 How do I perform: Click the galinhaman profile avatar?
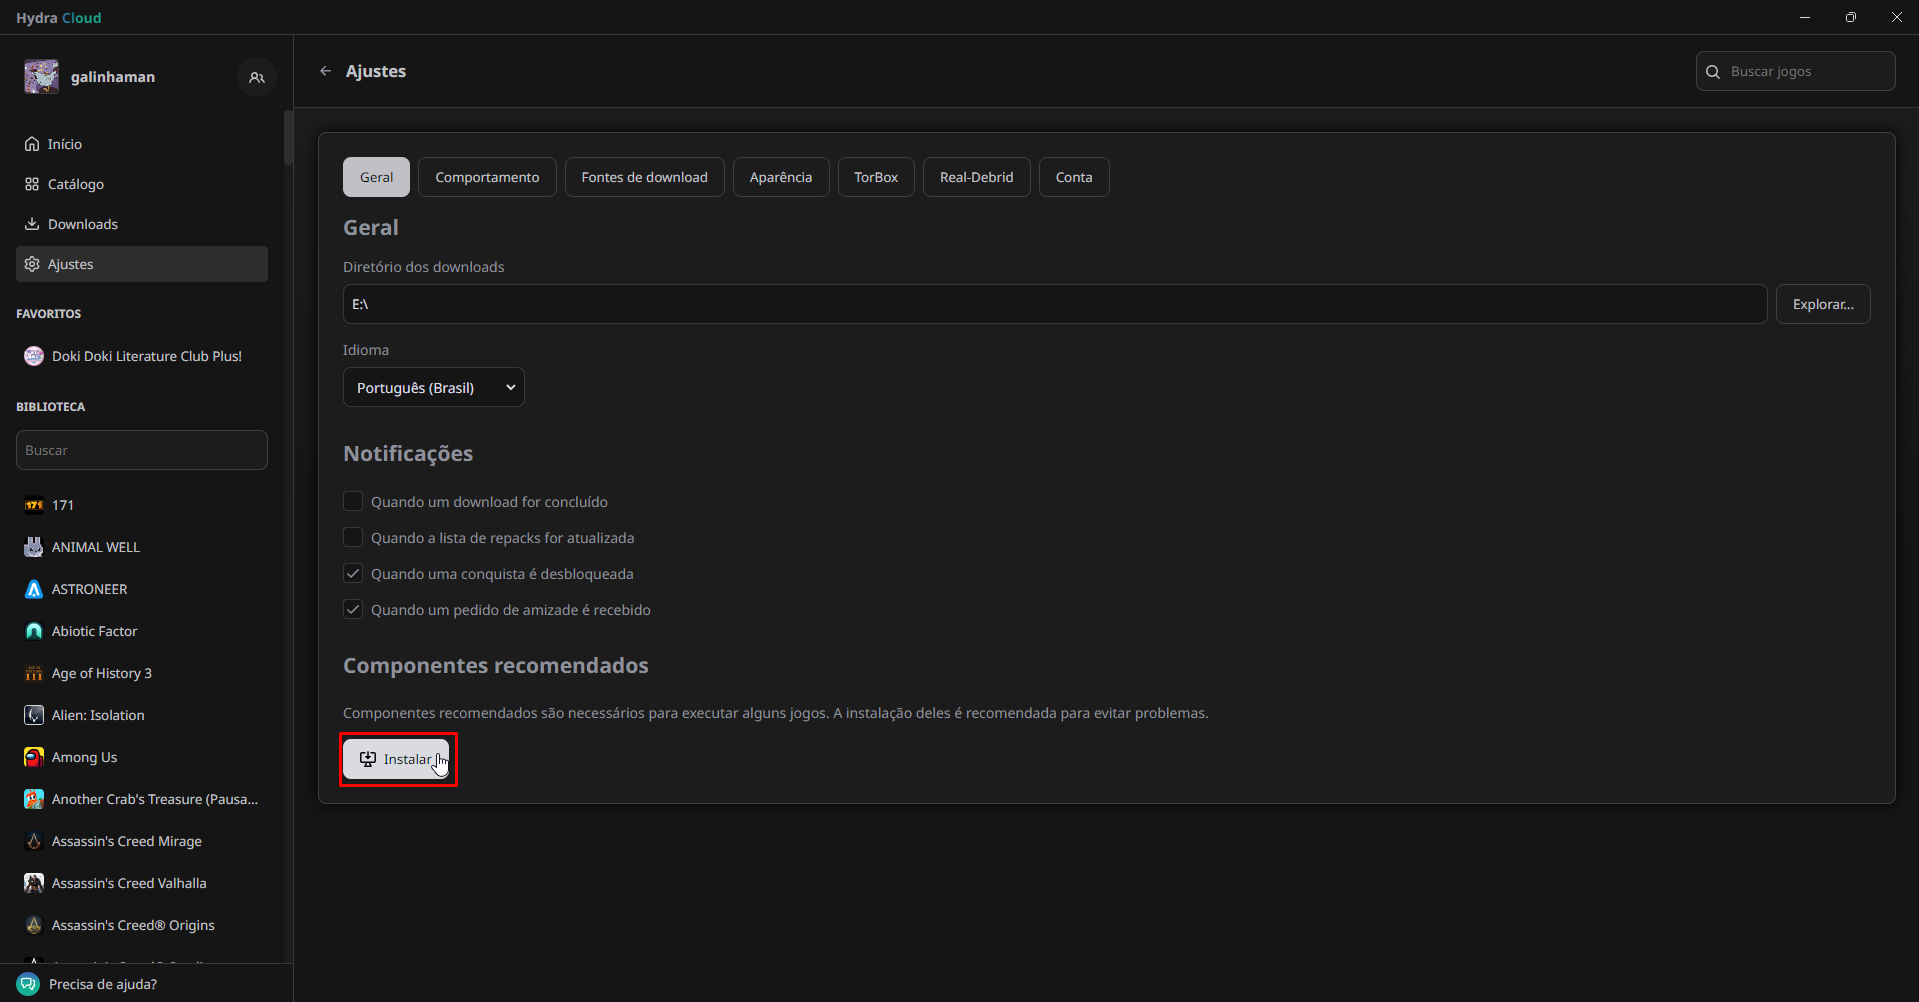coord(42,77)
